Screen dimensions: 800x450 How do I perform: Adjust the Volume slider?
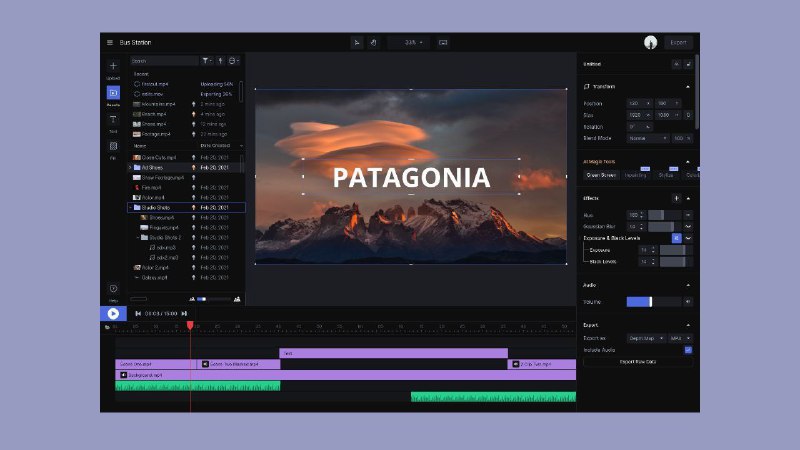(x=654, y=302)
